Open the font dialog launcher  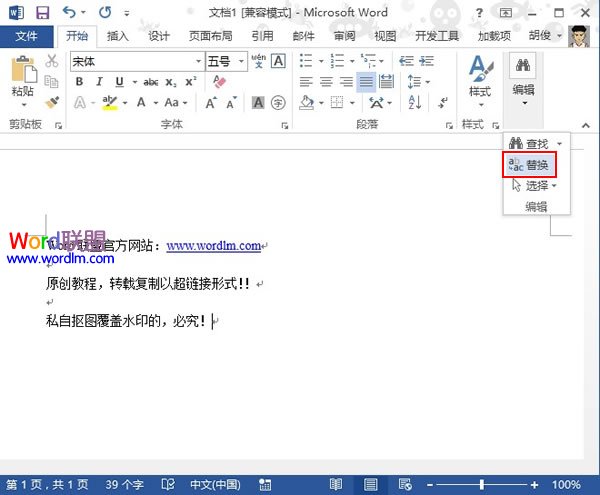tap(284, 125)
